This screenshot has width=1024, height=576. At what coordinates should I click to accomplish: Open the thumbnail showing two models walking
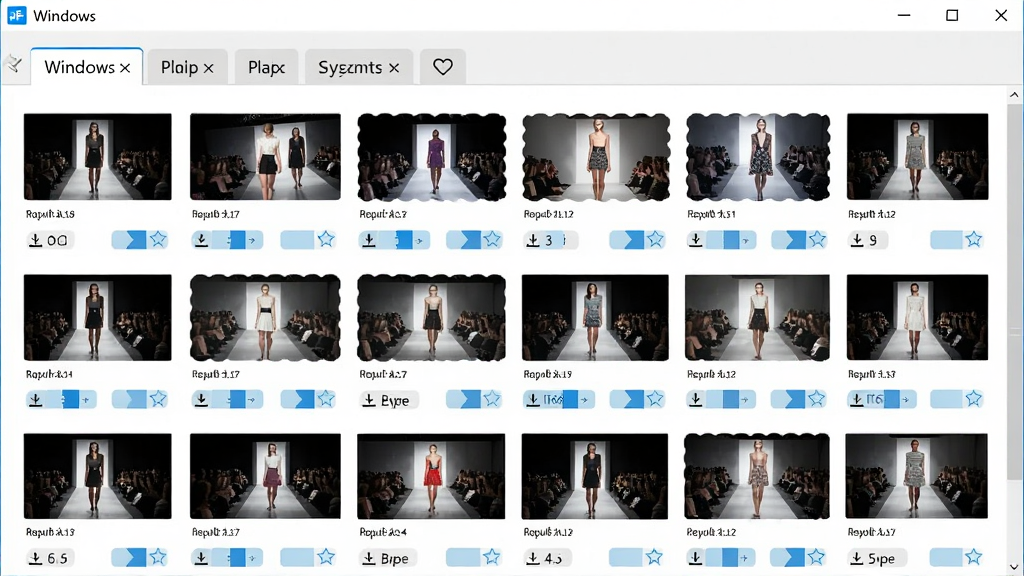265,157
